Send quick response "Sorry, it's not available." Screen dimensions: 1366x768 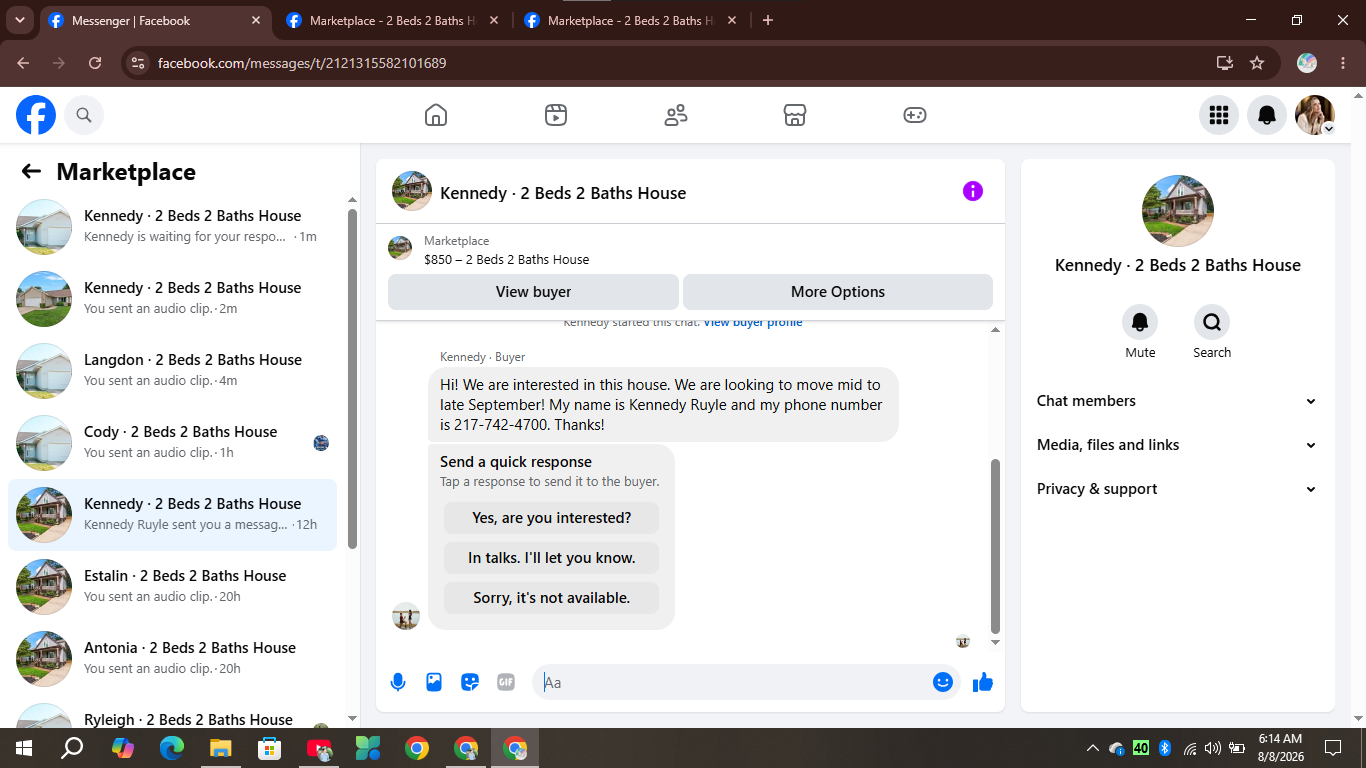551,598
